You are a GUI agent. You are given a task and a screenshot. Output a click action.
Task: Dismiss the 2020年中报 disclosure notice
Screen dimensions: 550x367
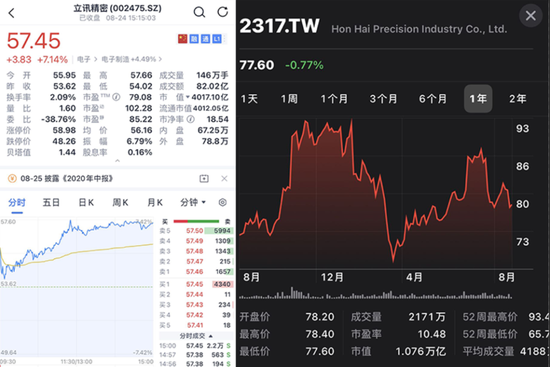(224, 179)
